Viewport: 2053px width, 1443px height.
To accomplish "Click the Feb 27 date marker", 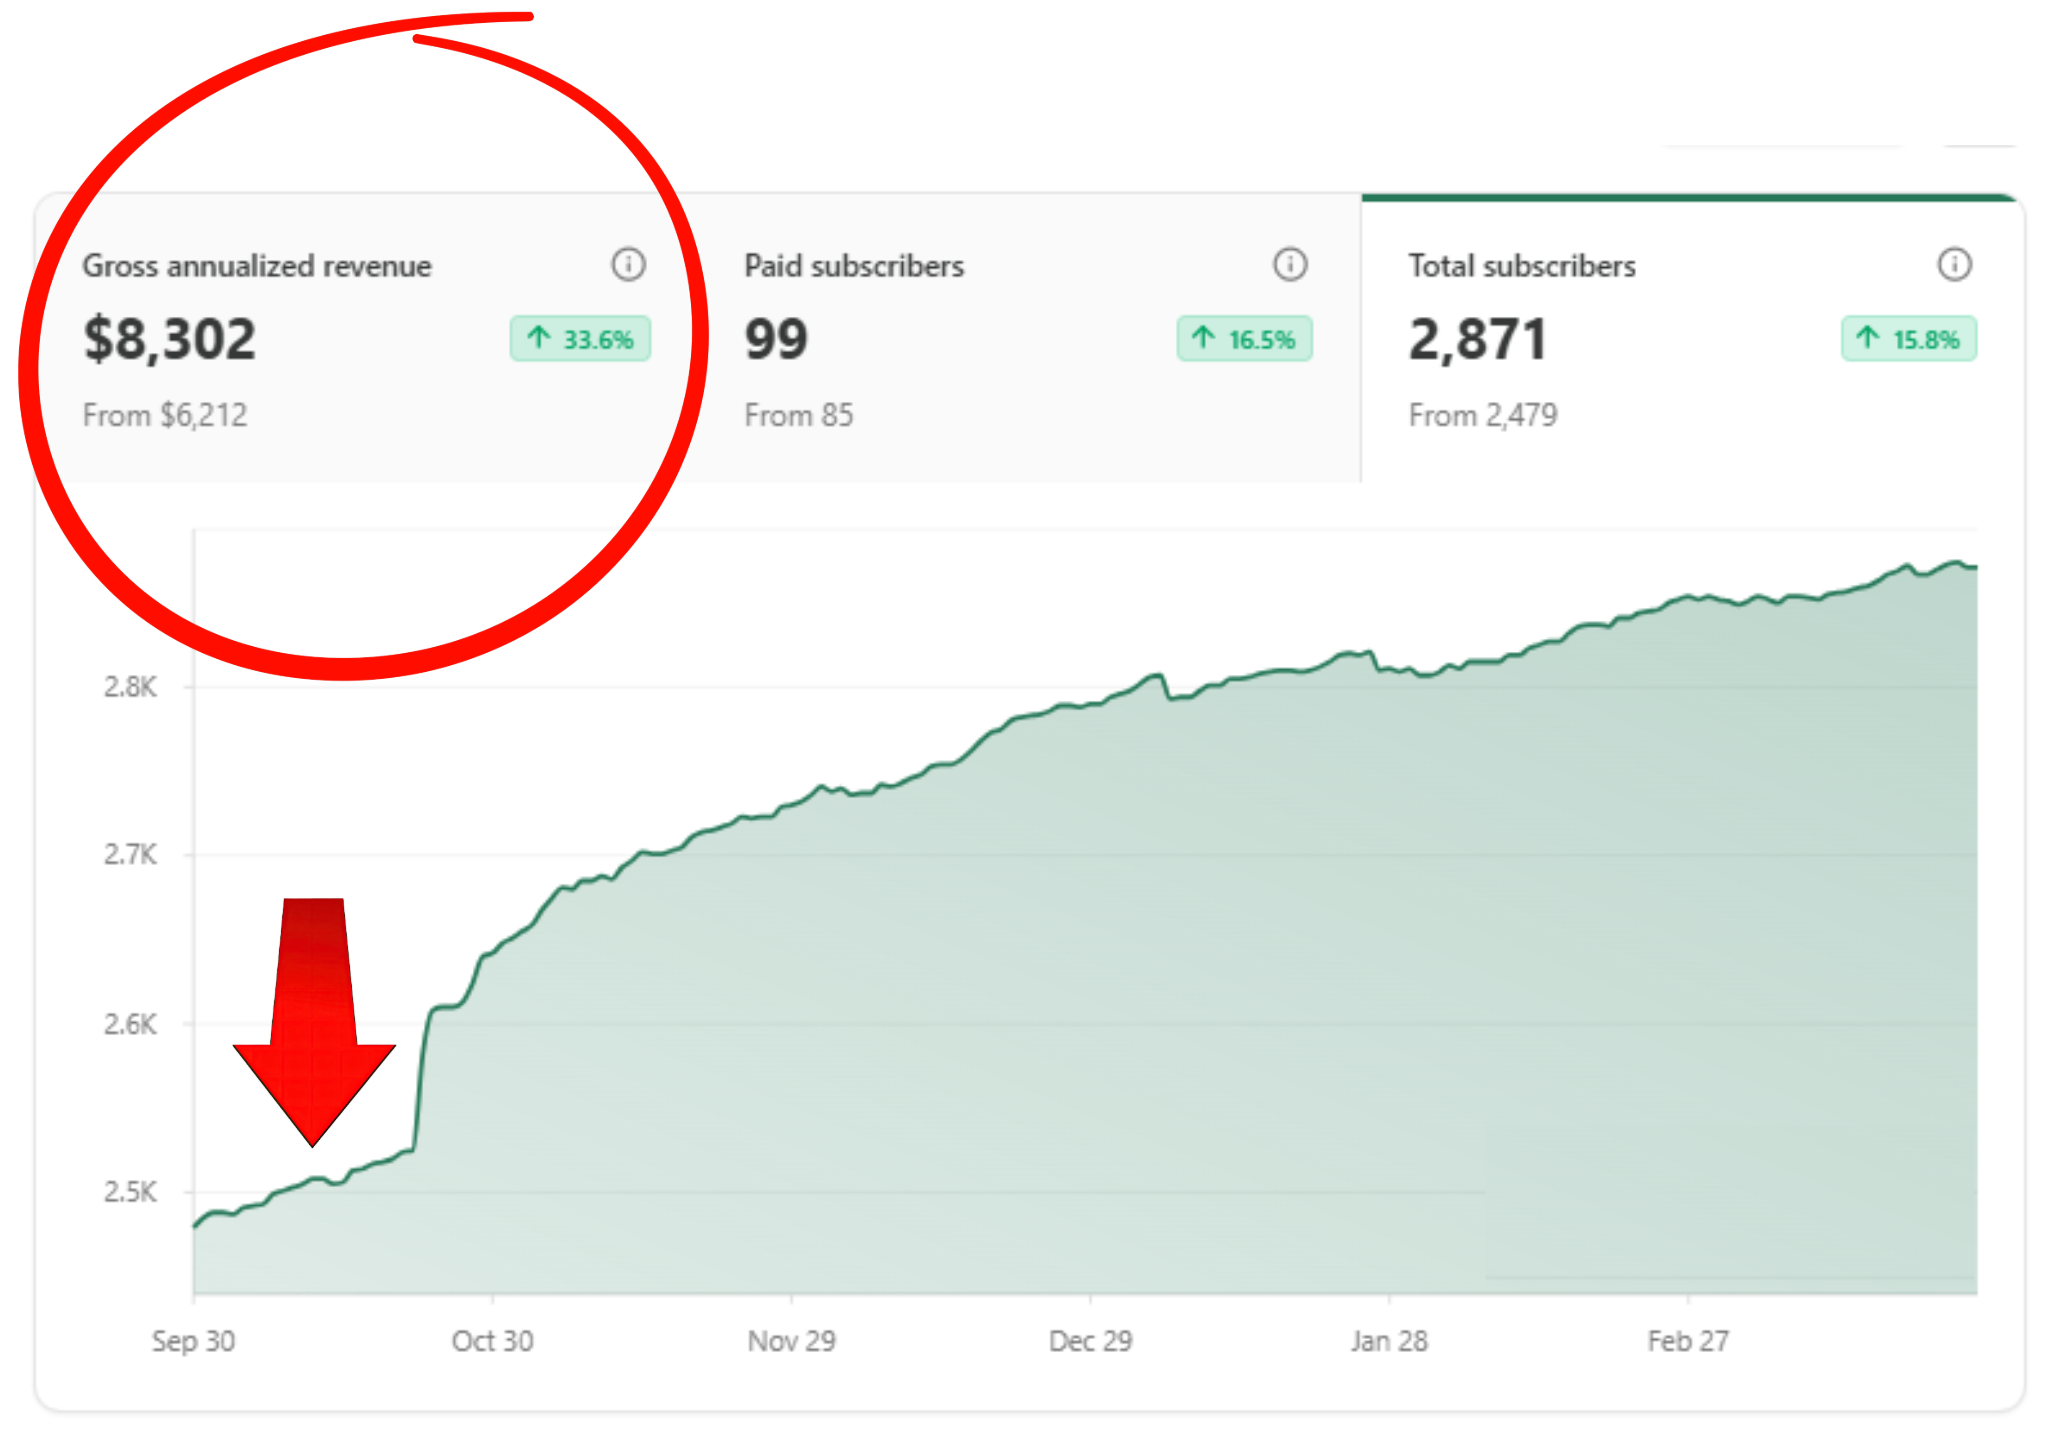I will click(x=1688, y=1341).
